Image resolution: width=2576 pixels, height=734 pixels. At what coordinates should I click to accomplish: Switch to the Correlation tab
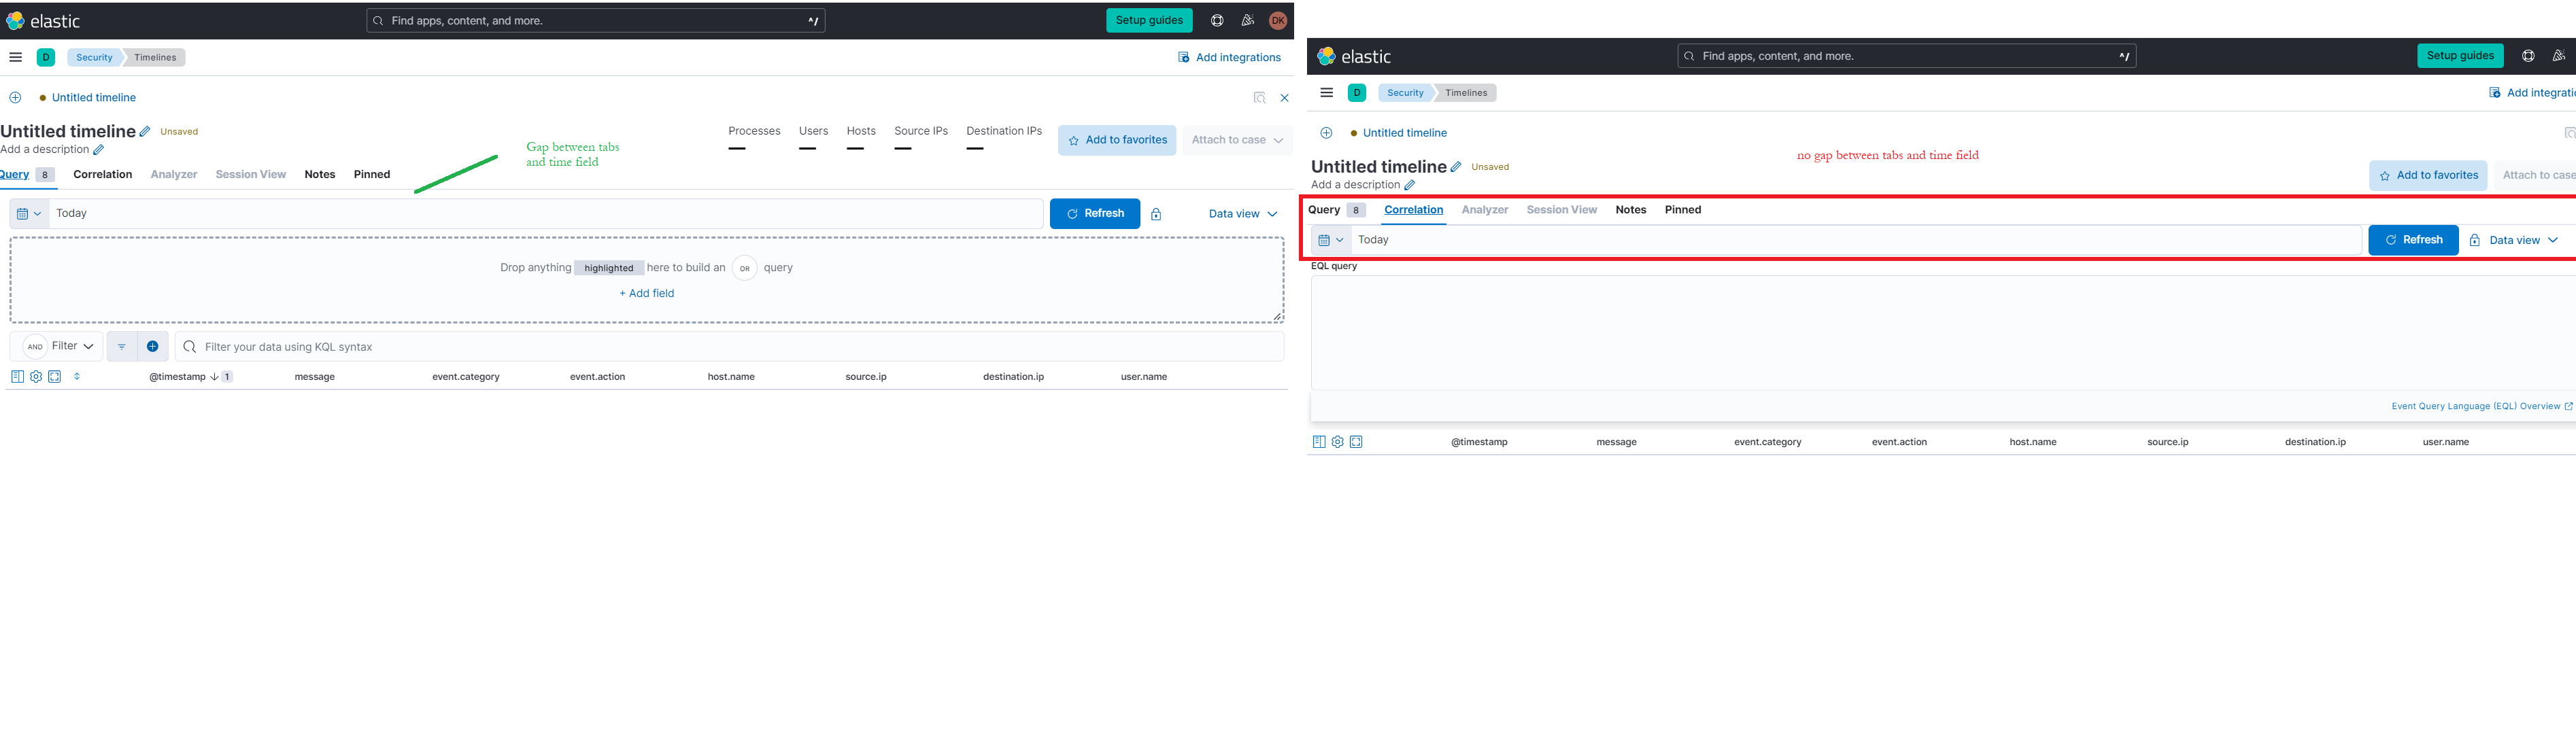(x=102, y=174)
